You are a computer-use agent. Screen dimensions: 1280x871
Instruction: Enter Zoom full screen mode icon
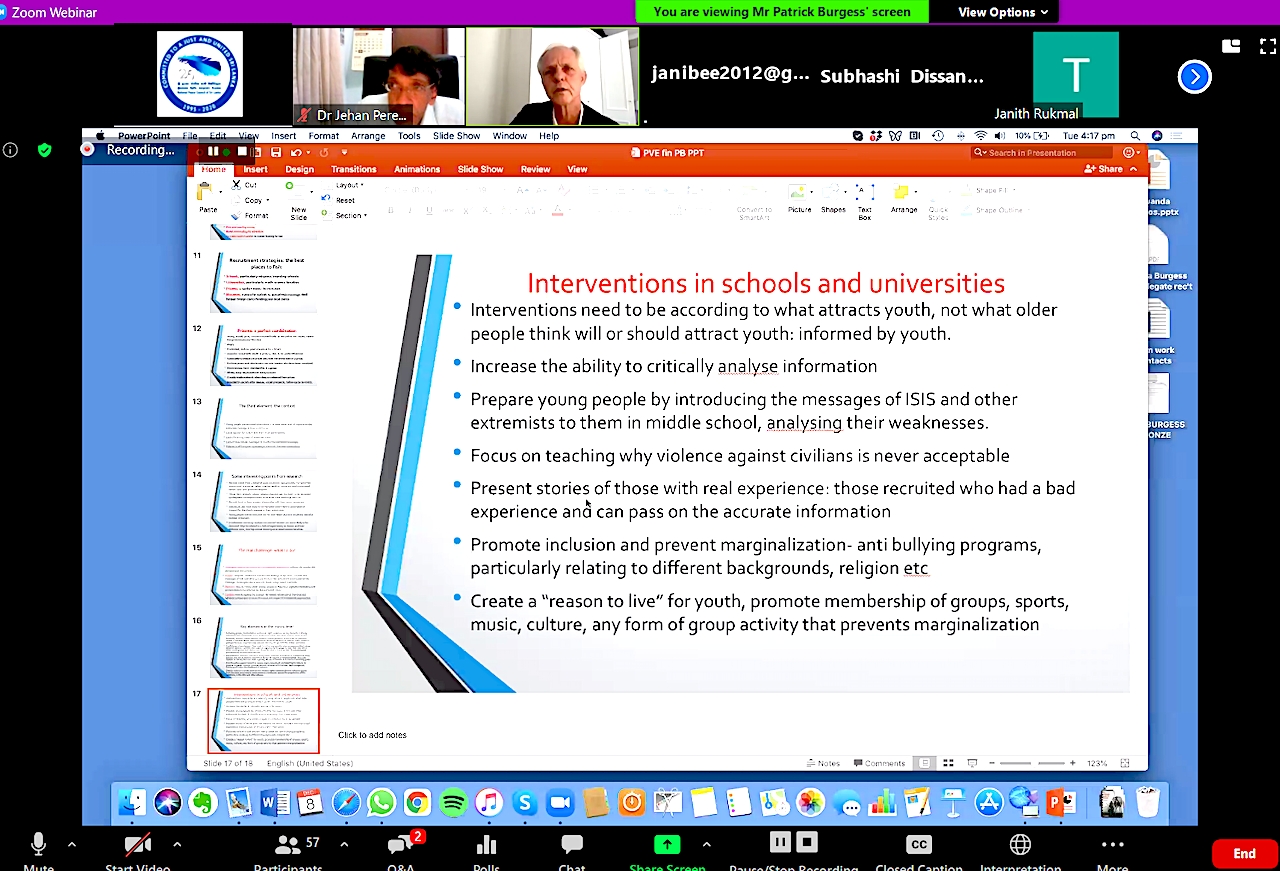(1267, 46)
